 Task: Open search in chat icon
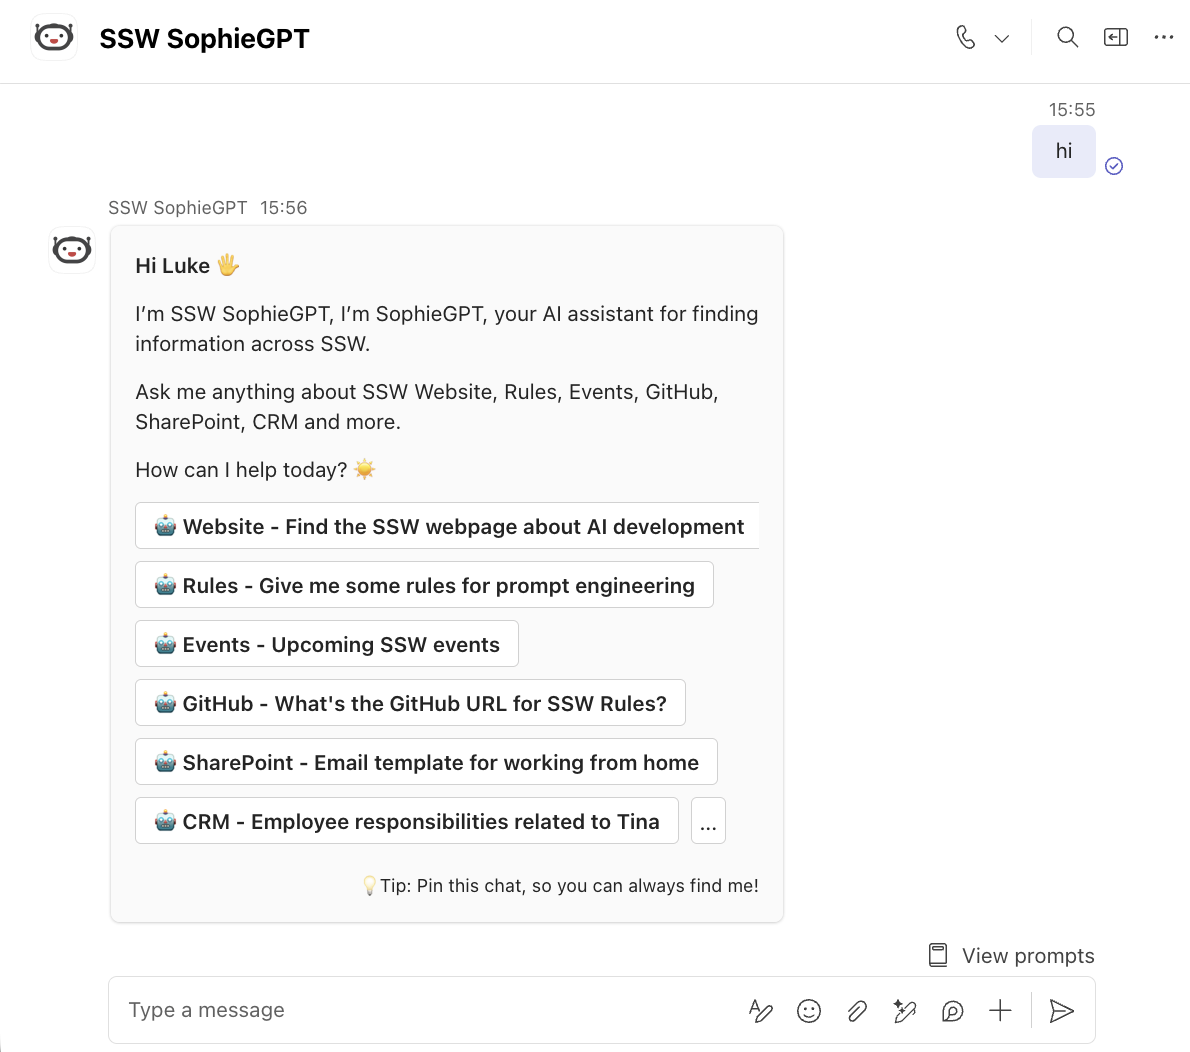(x=1067, y=37)
